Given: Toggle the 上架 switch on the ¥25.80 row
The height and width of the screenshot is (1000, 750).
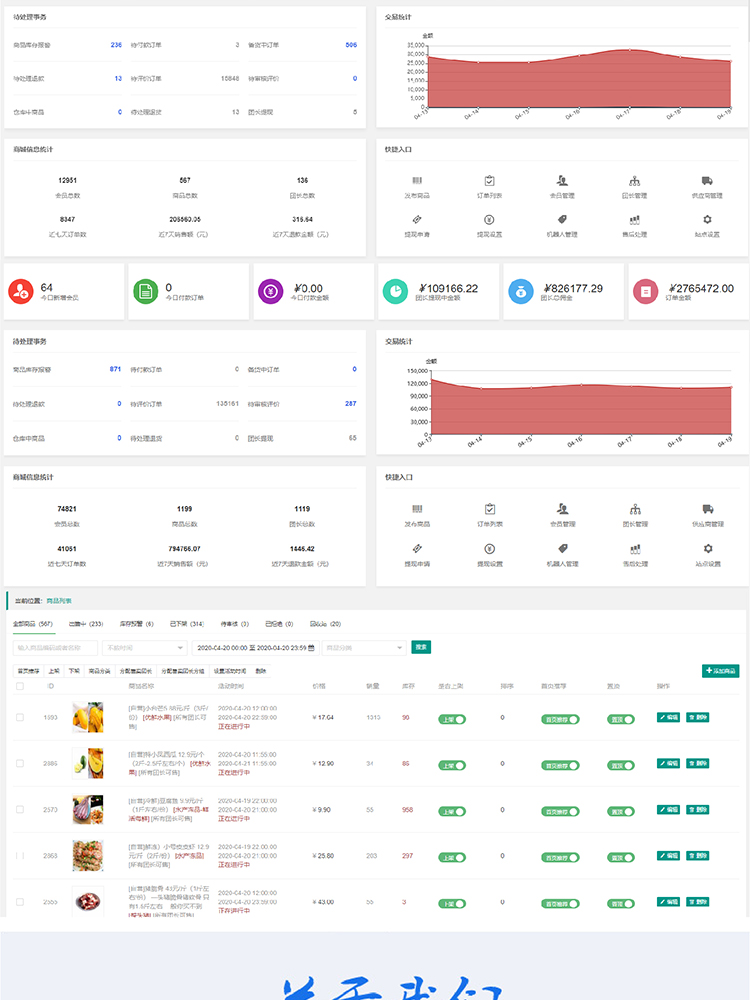Looking at the screenshot, I should tap(452, 858).
